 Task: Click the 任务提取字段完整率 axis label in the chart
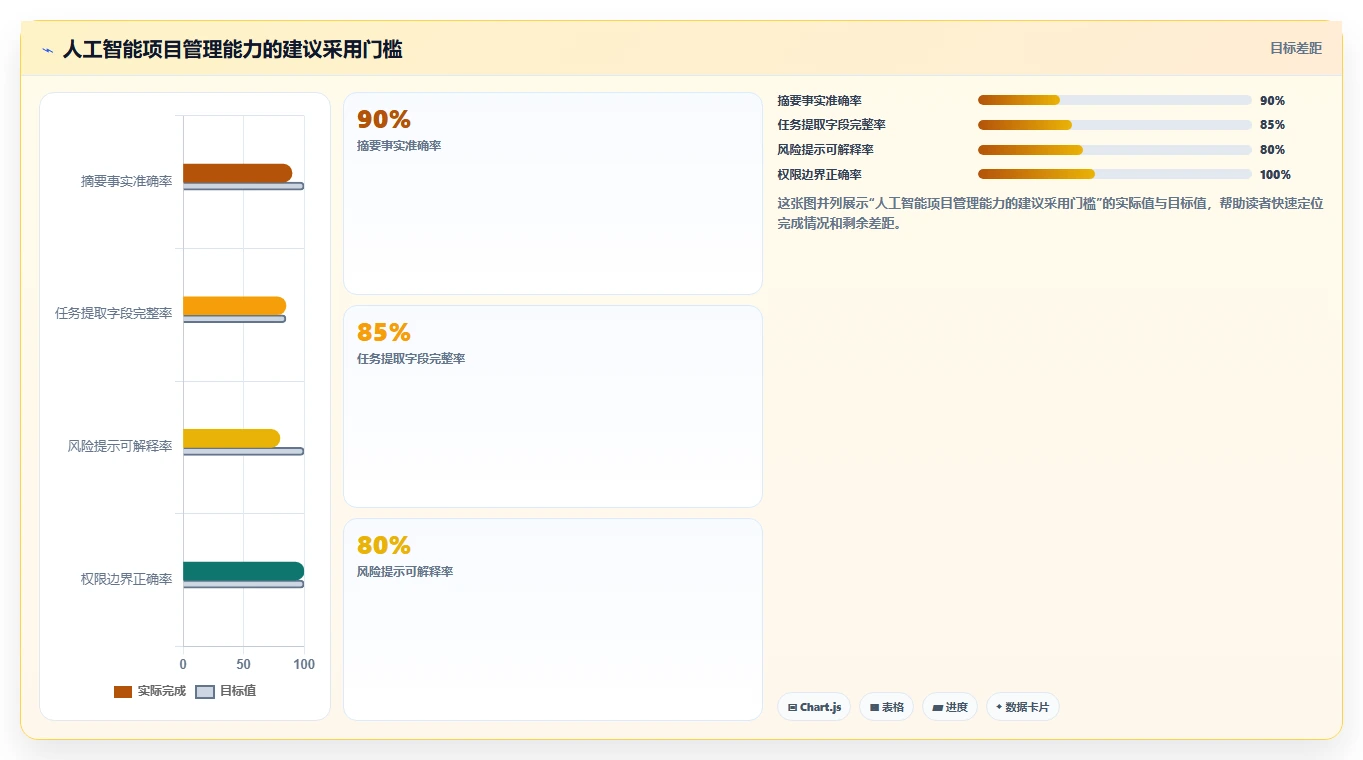tap(114, 313)
